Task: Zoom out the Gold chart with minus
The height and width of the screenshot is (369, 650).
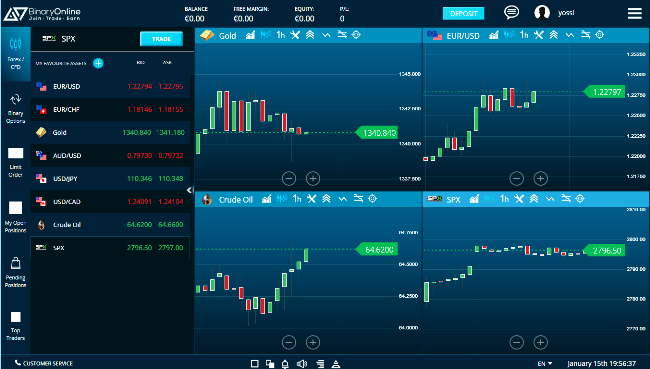Action: click(289, 179)
